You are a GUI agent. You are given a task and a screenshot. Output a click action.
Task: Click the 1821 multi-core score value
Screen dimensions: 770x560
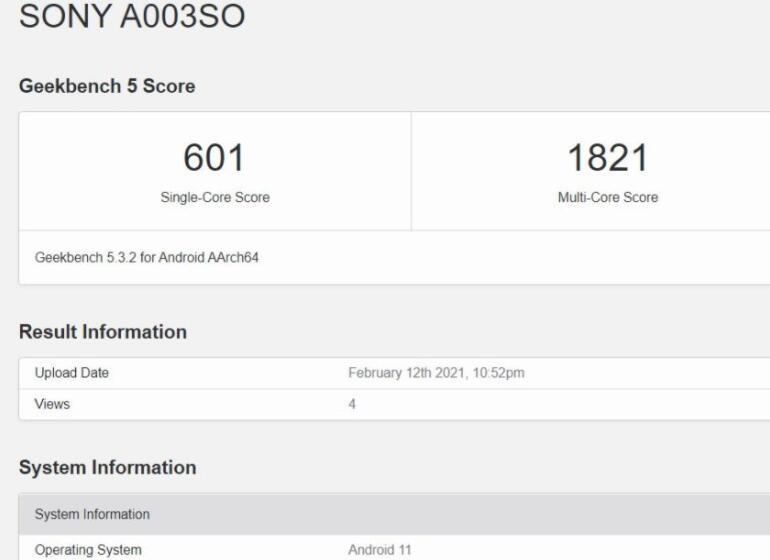[x=608, y=158]
